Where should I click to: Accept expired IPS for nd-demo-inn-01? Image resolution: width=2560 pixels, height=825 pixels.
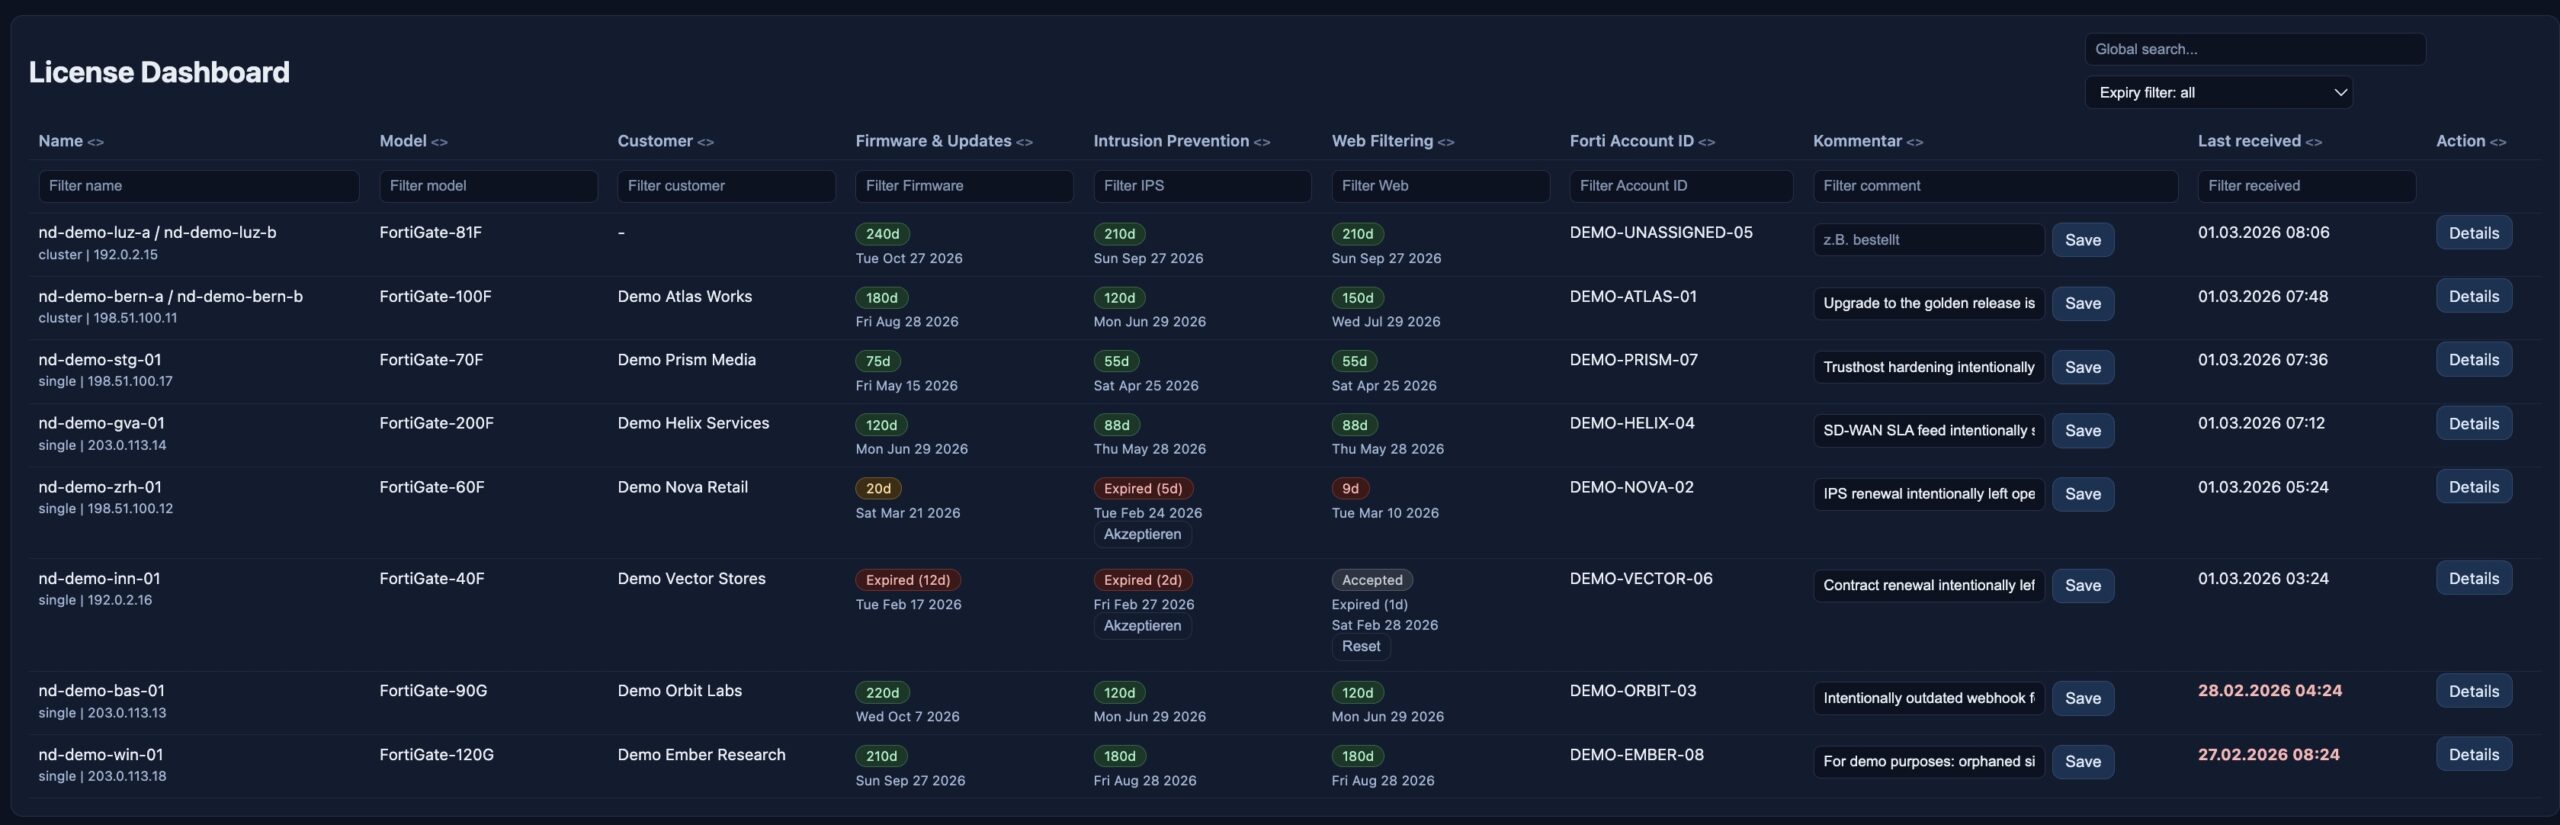[x=1142, y=626]
